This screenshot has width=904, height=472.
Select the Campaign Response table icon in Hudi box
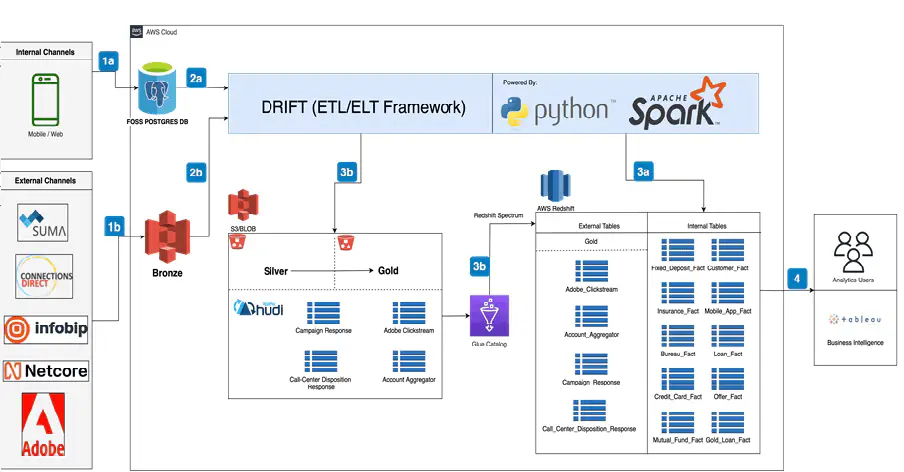tap(323, 313)
